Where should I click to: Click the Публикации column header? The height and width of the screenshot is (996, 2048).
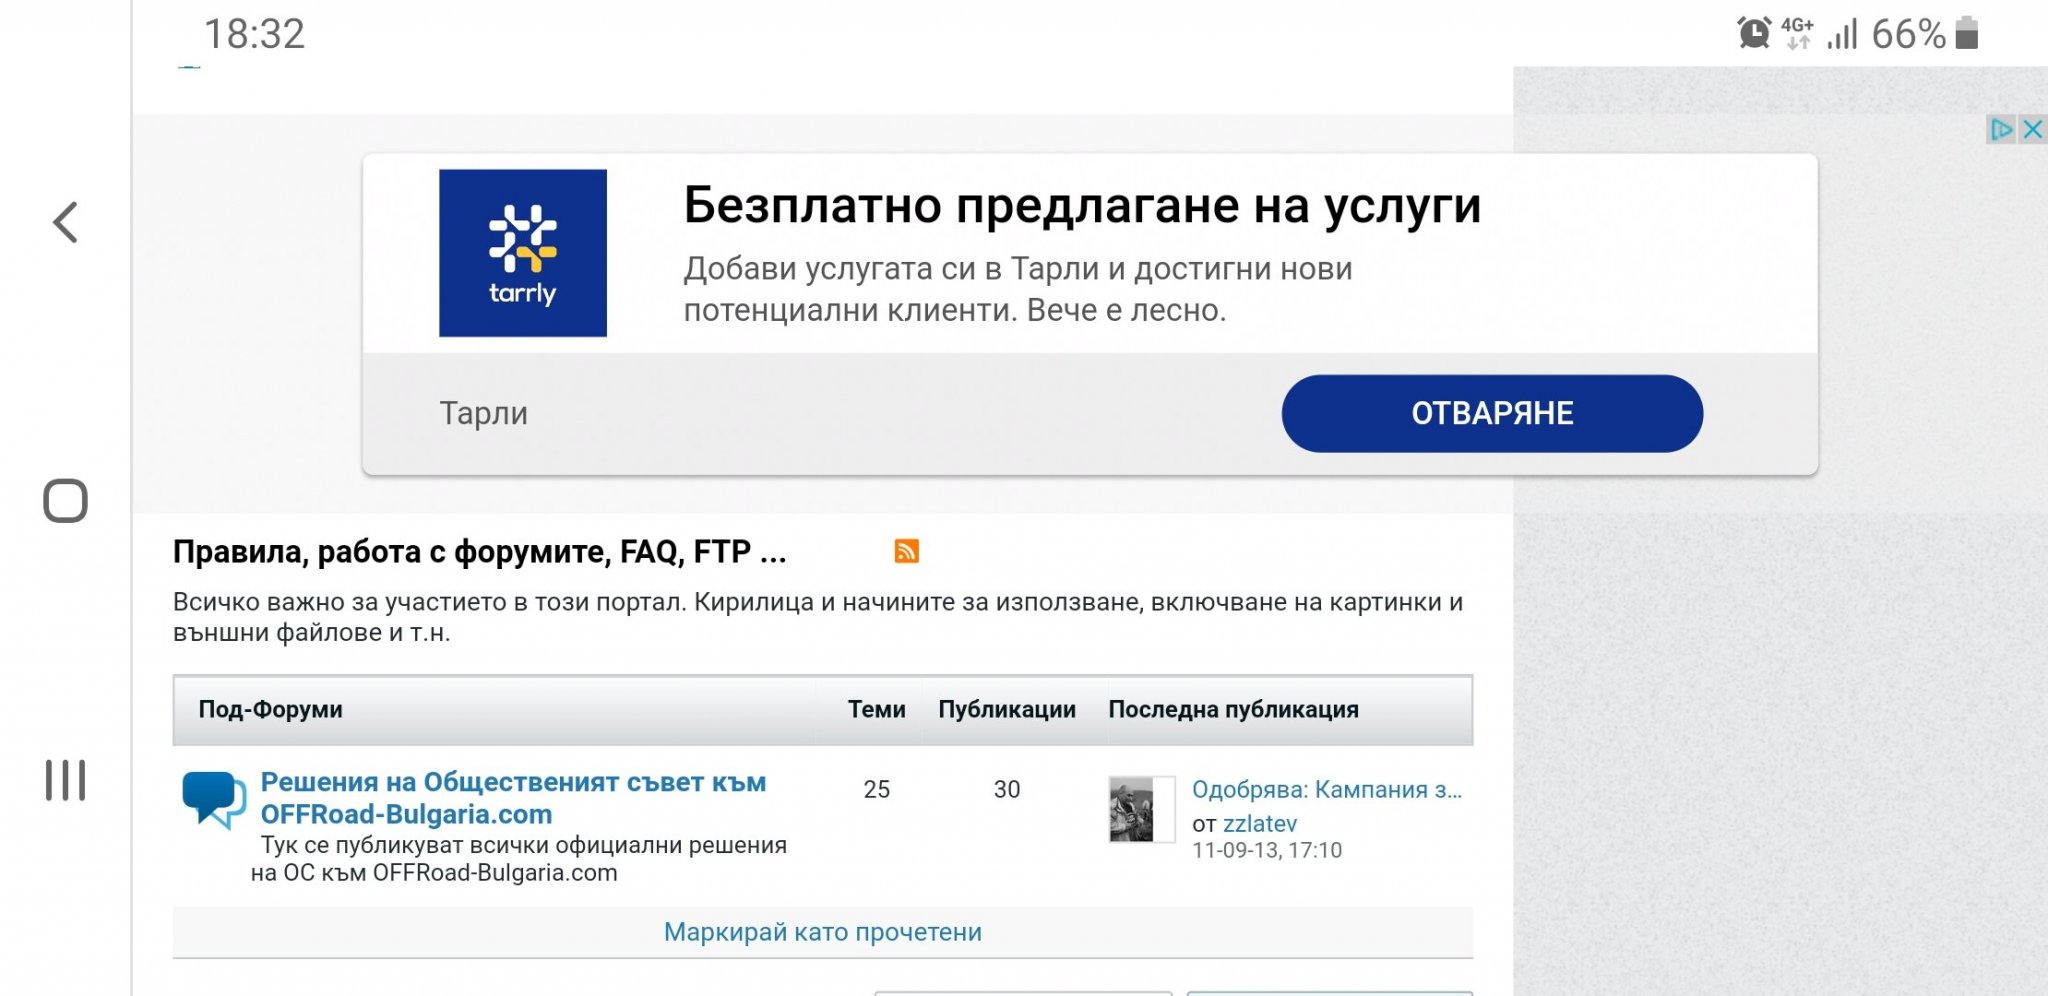tap(1007, 709)
